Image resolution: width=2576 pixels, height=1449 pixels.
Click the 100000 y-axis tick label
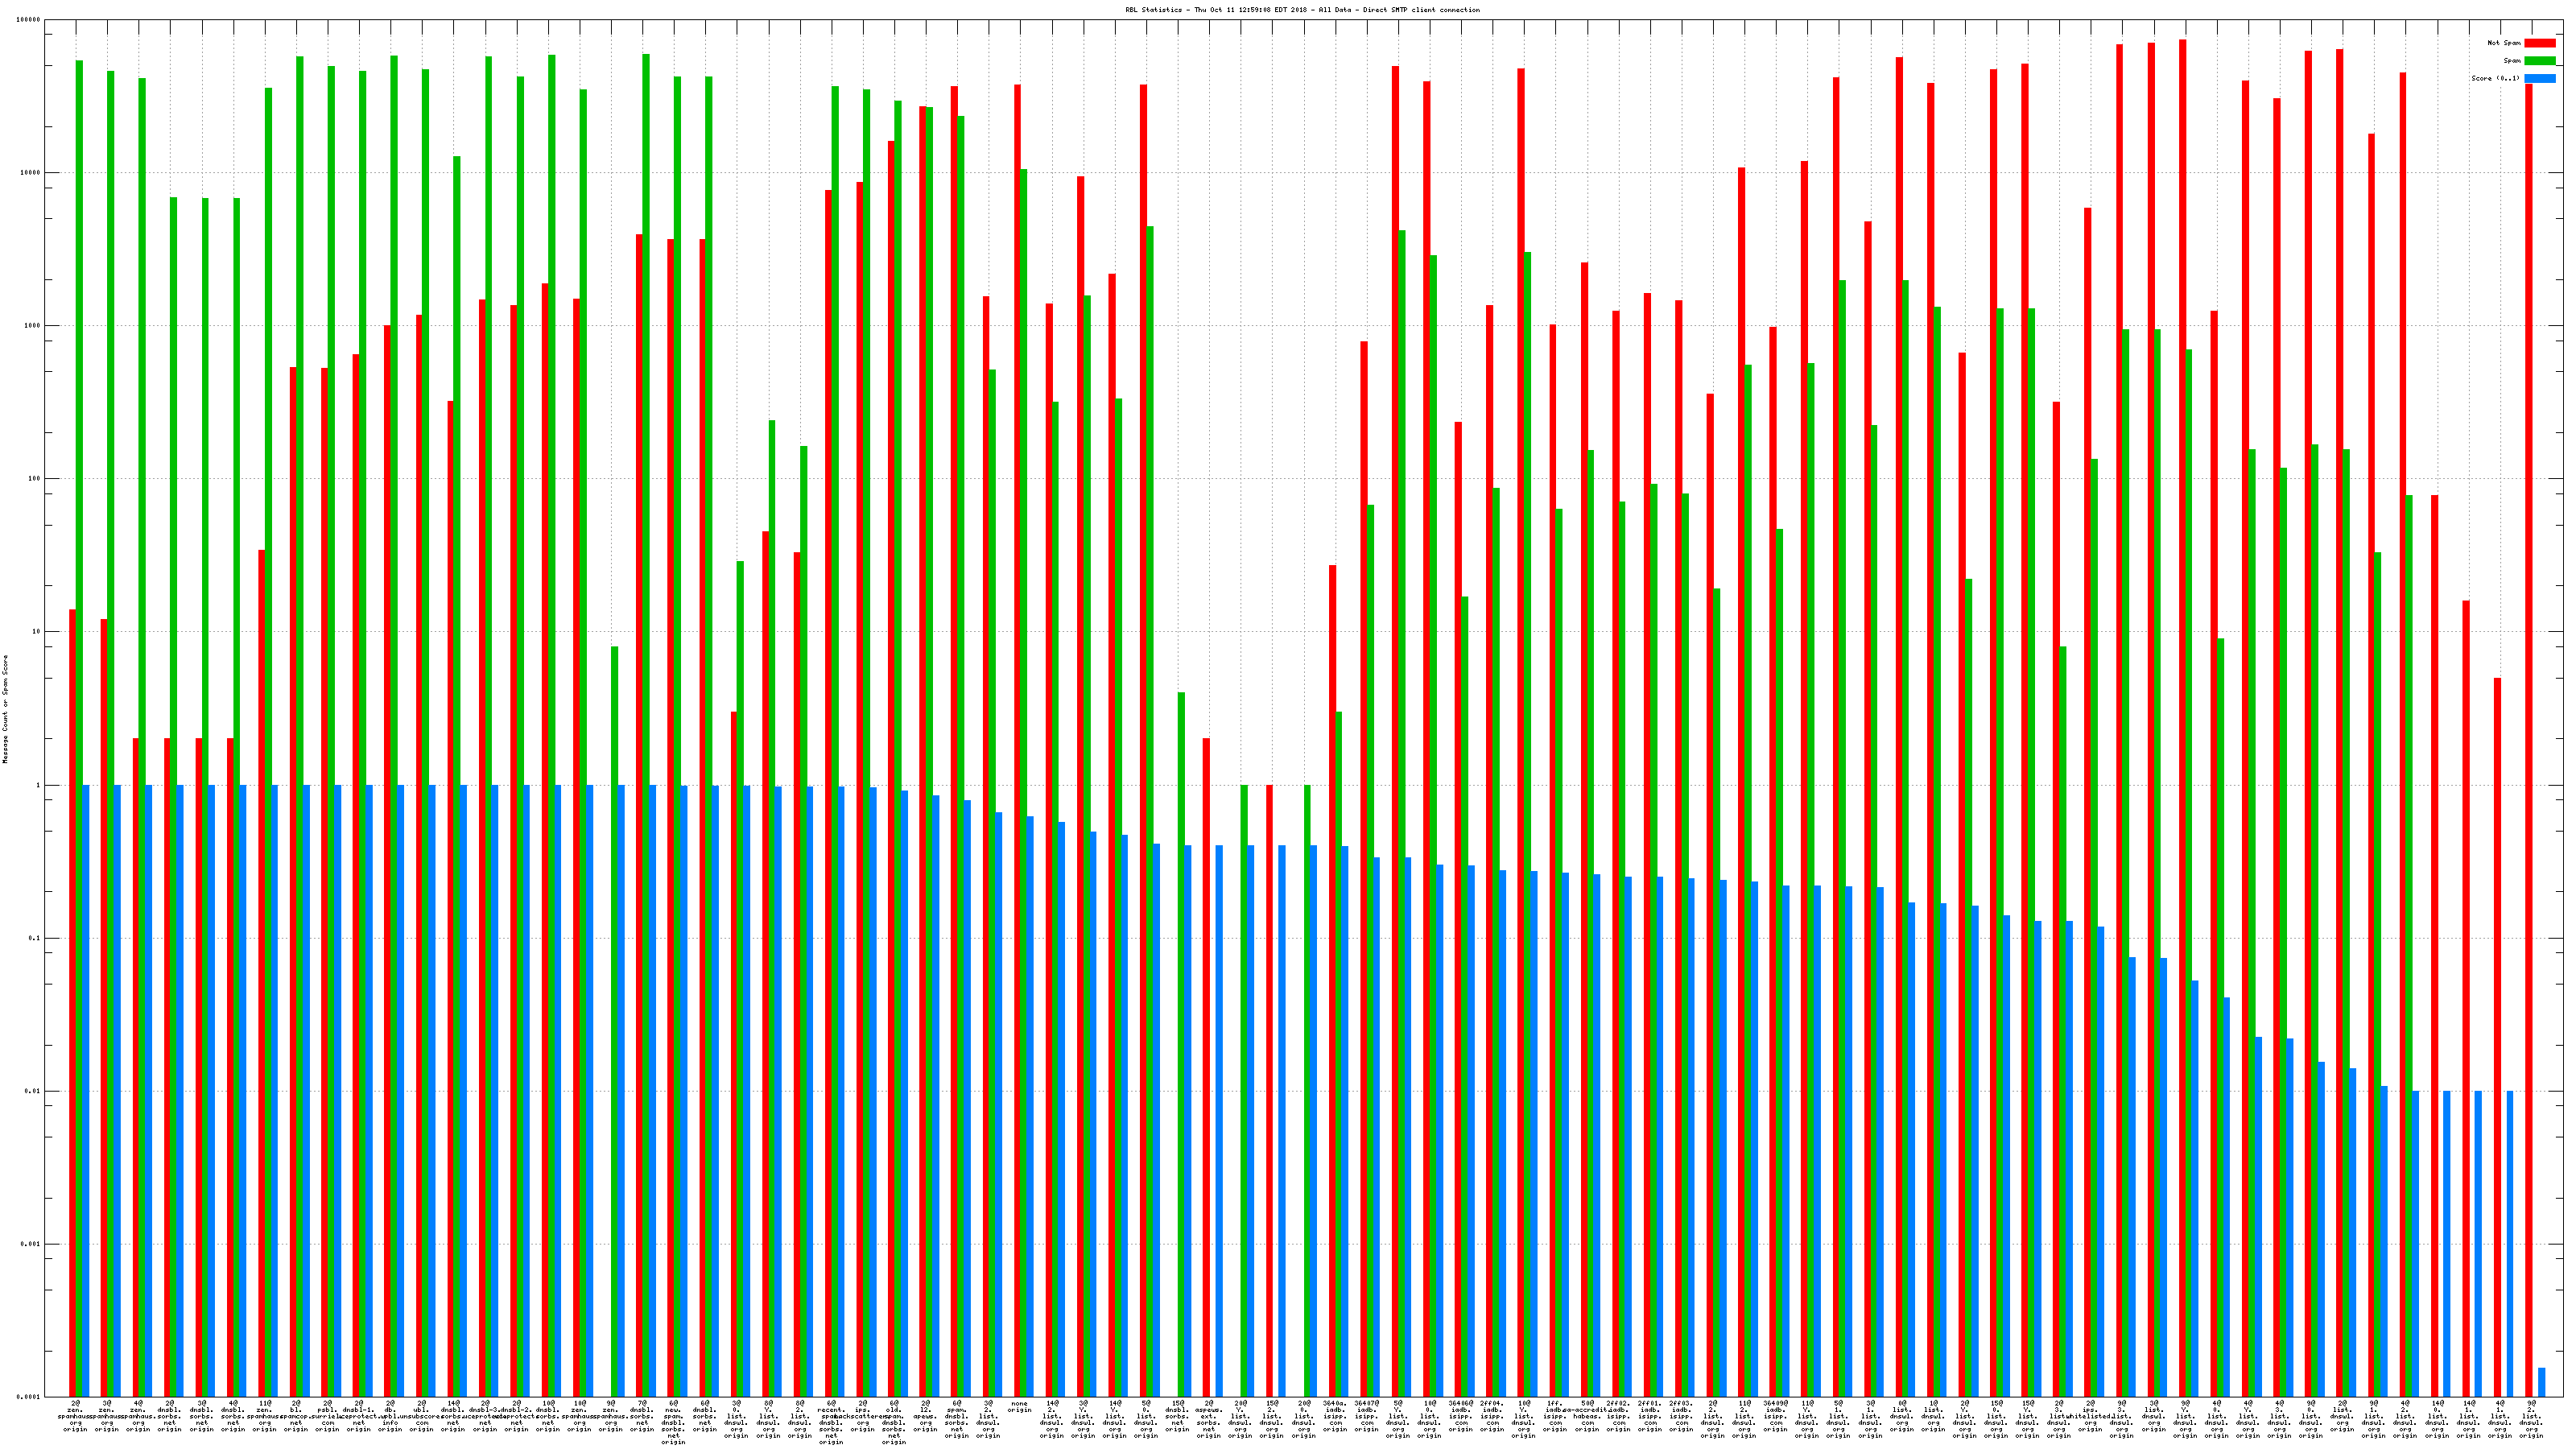(27, 20)
